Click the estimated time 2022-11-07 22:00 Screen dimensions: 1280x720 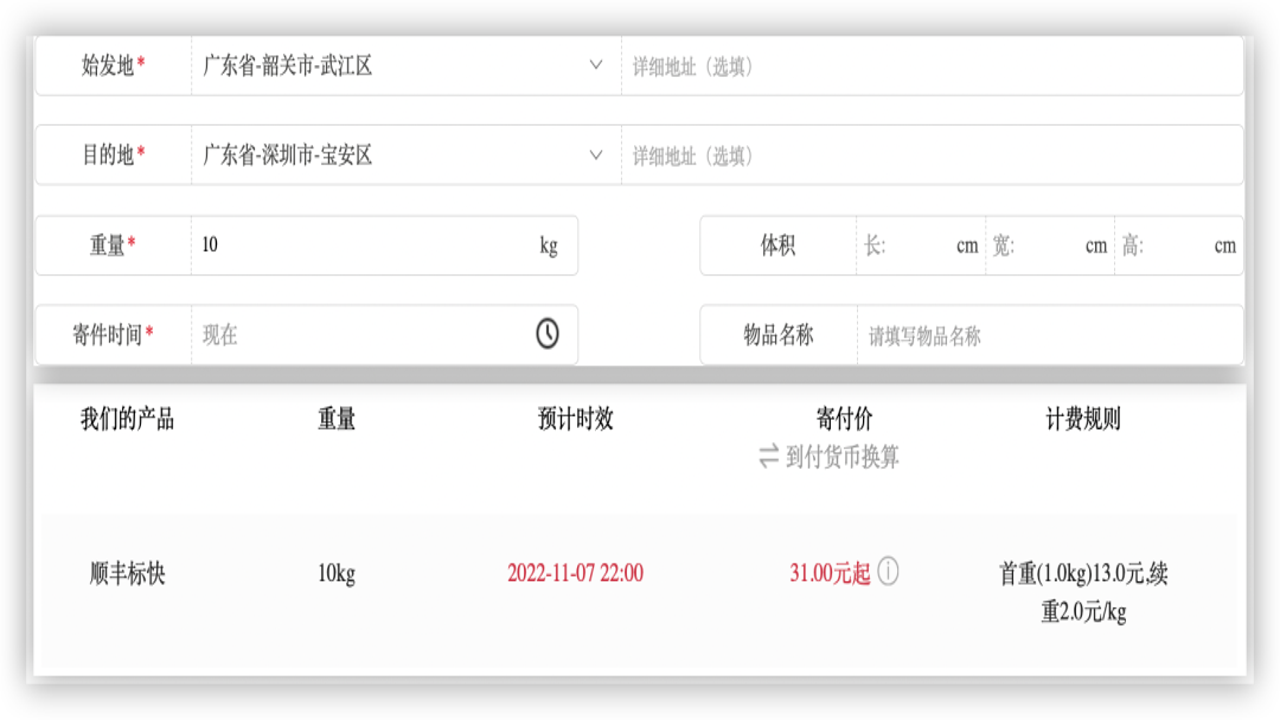575,573
